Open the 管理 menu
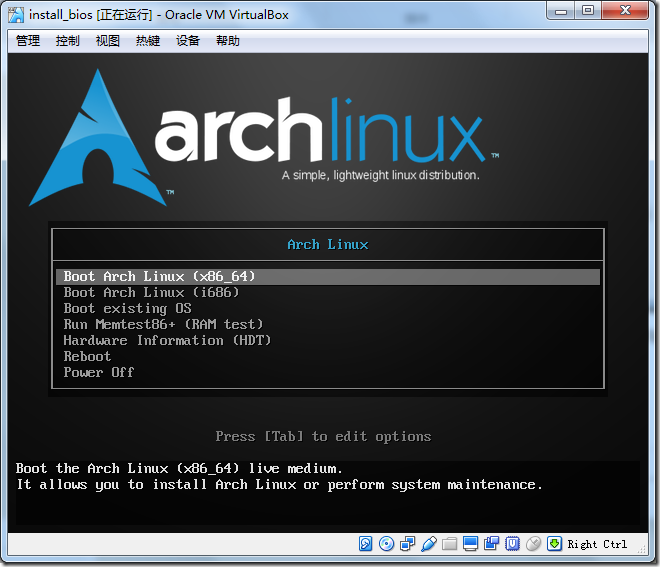This screenshot has width=660, height=567. tap(28, 41)
